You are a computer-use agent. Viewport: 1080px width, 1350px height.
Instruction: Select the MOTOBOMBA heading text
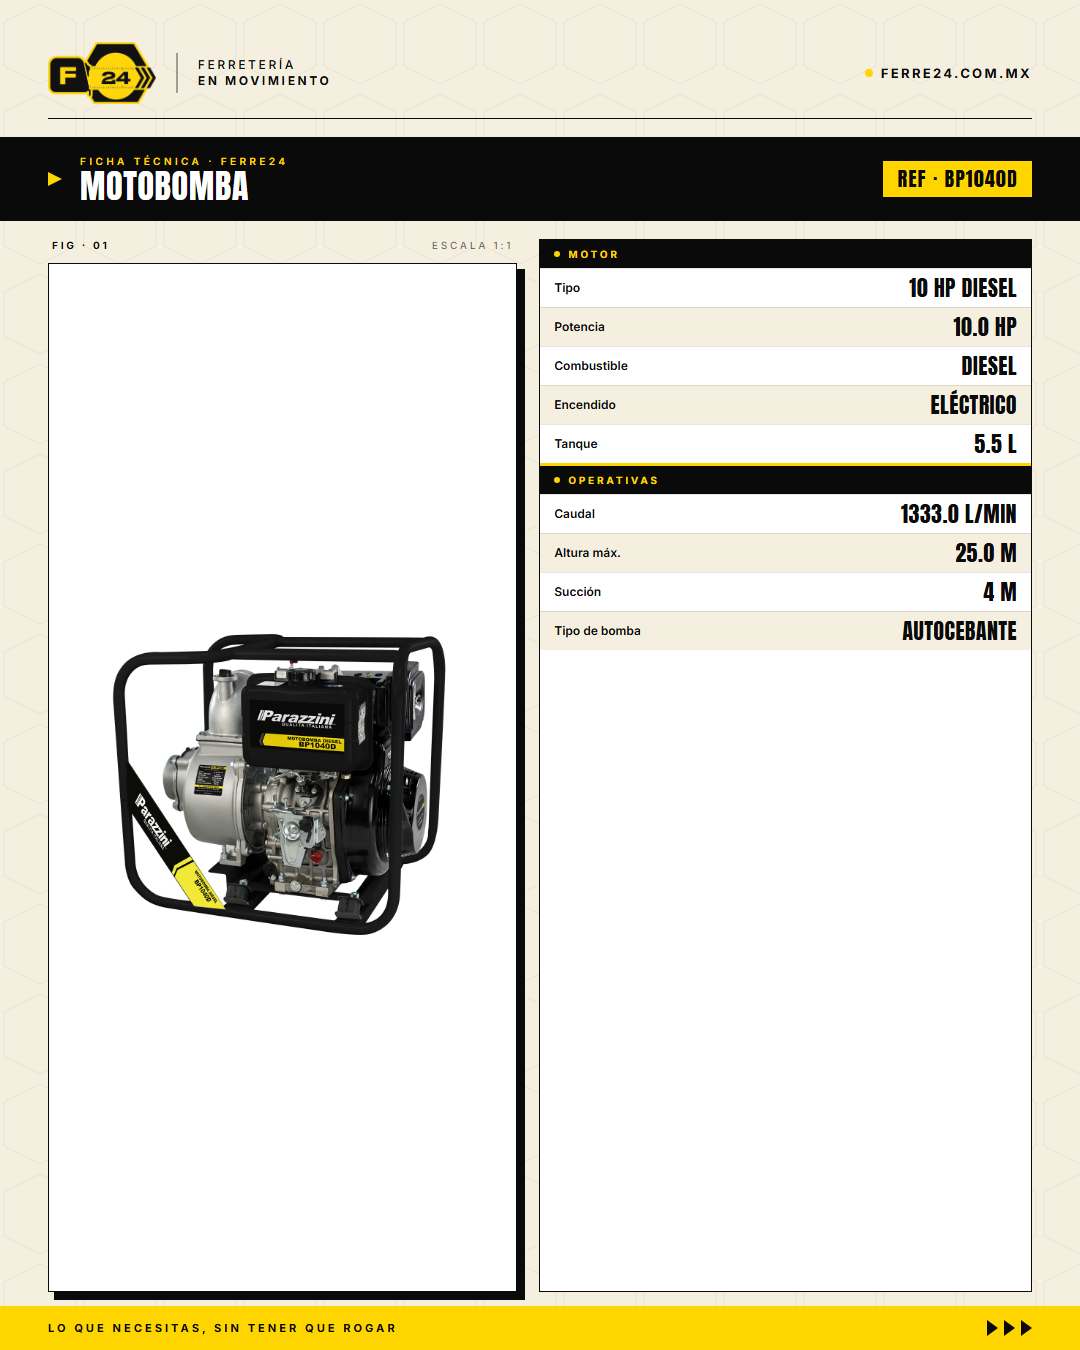point(164,186)
